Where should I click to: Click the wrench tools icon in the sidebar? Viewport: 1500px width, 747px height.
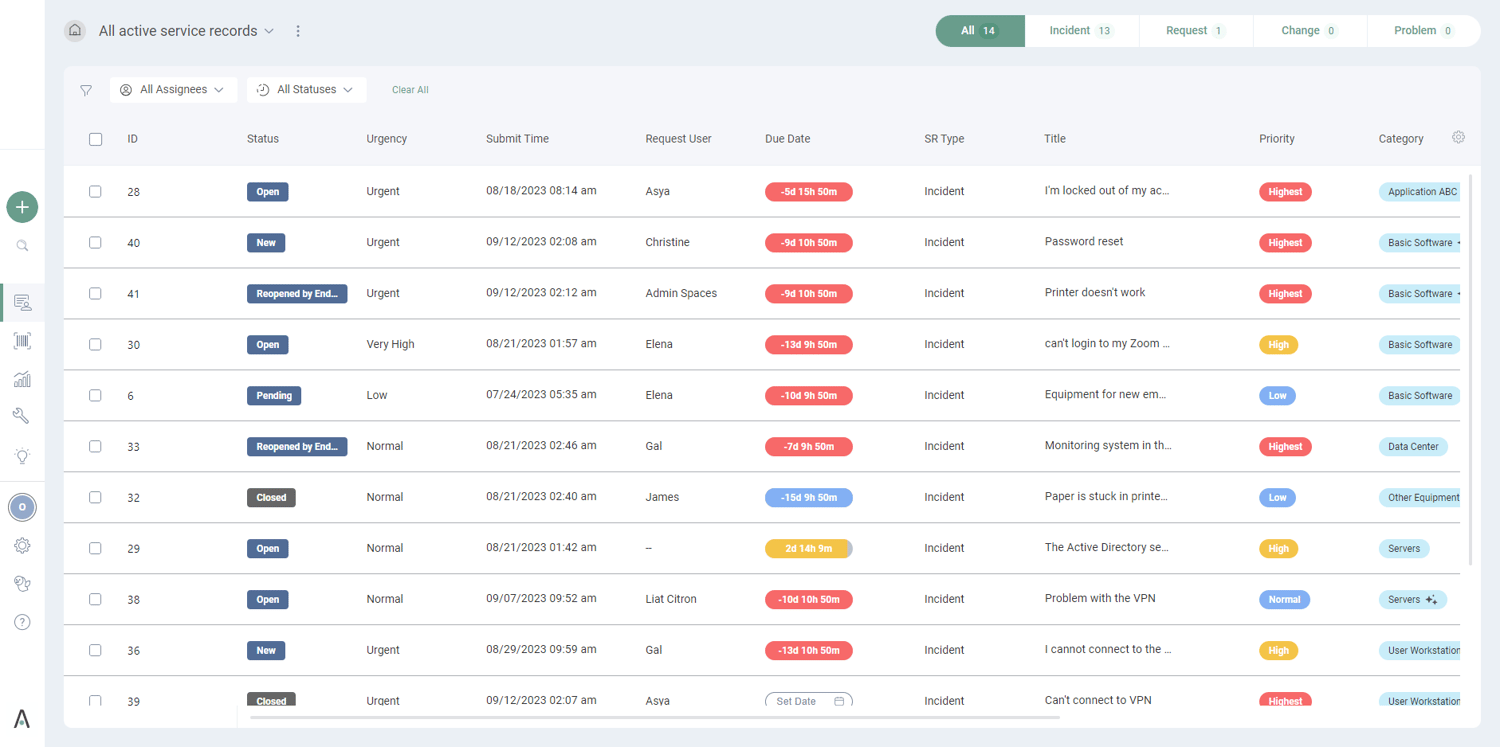(x=22, y=415)
